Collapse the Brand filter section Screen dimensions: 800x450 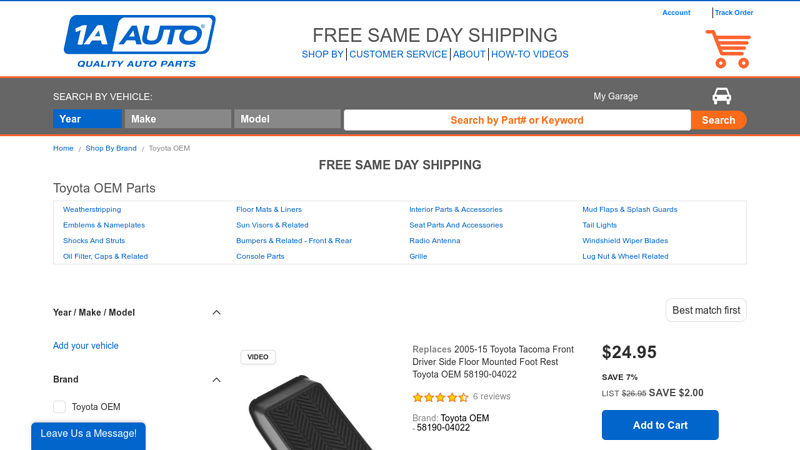[216, 379]
